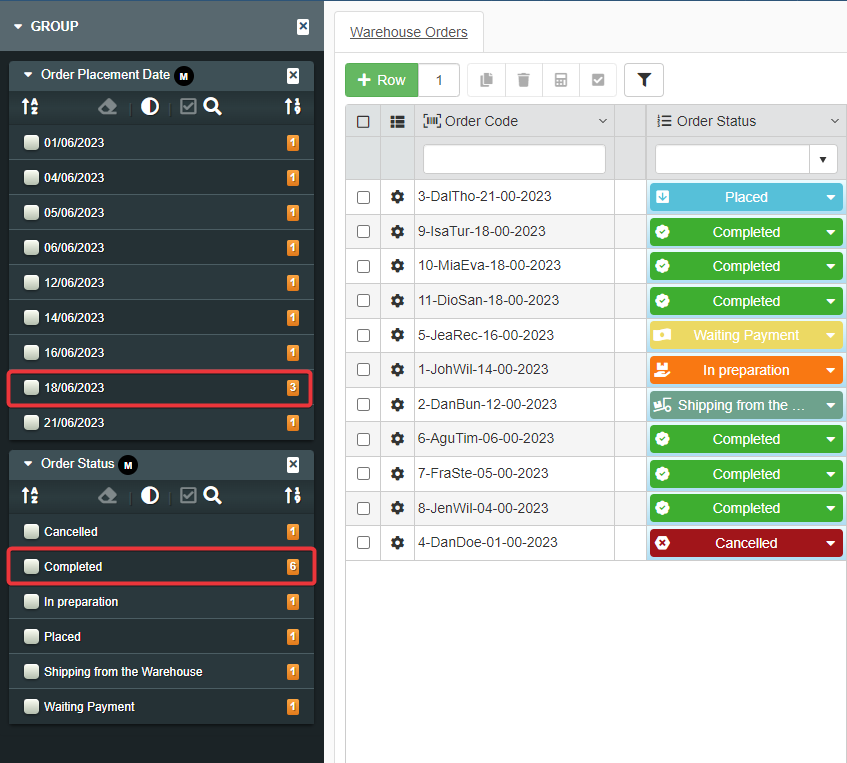Click the Order Code column header
Screen dimensions: 847x763
(x=481, y=121)
